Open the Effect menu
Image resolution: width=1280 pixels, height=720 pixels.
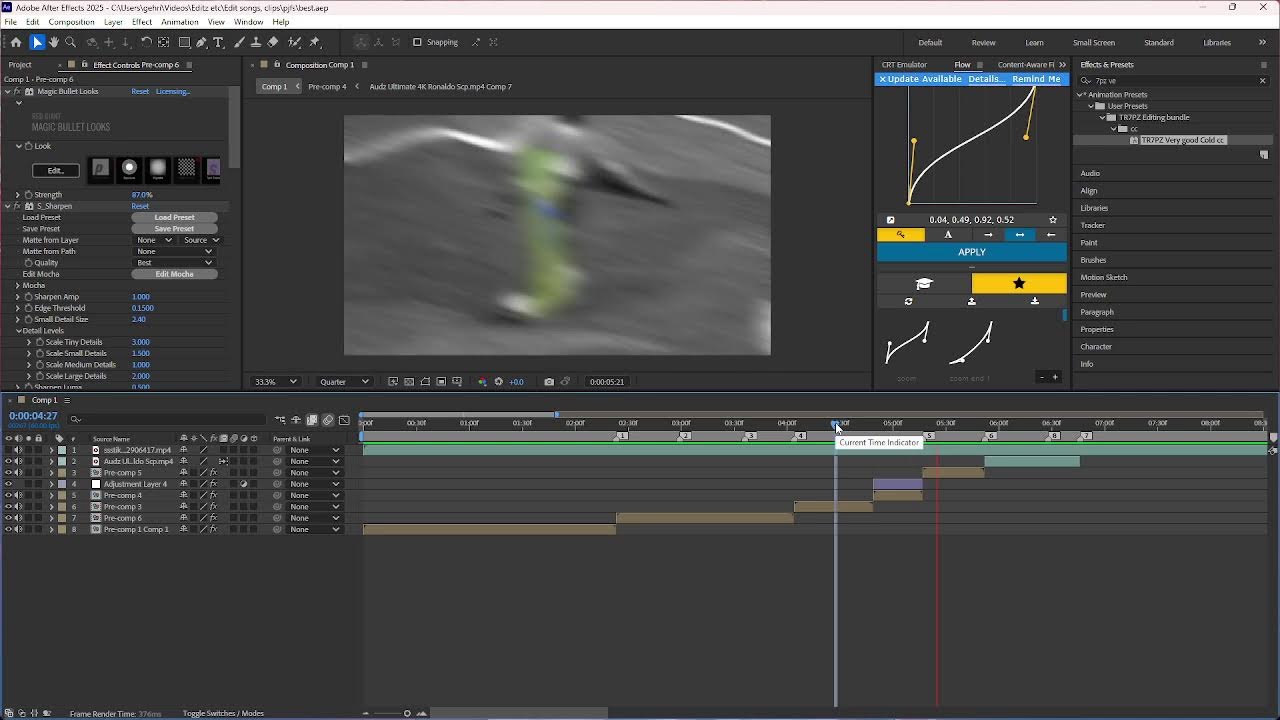coord(142,22)
